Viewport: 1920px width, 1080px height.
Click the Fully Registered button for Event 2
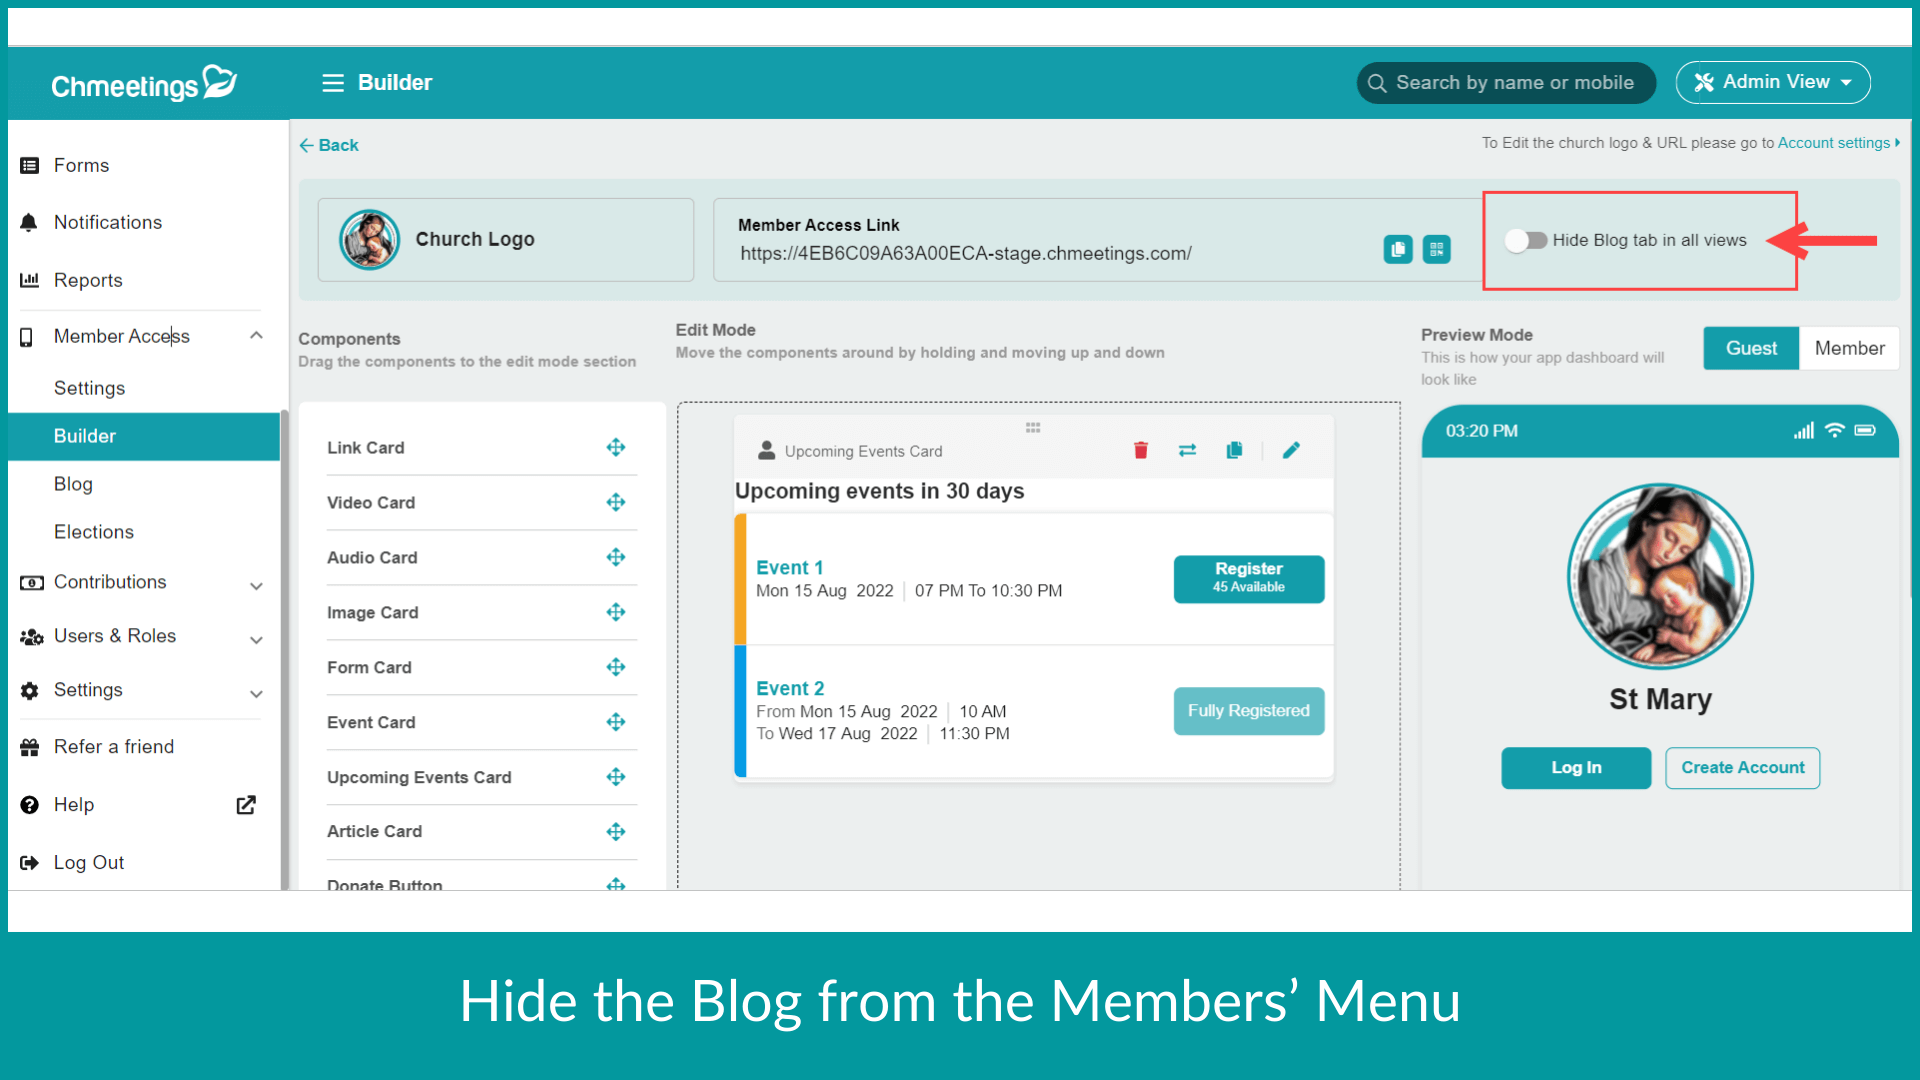tap(1248, 711)
